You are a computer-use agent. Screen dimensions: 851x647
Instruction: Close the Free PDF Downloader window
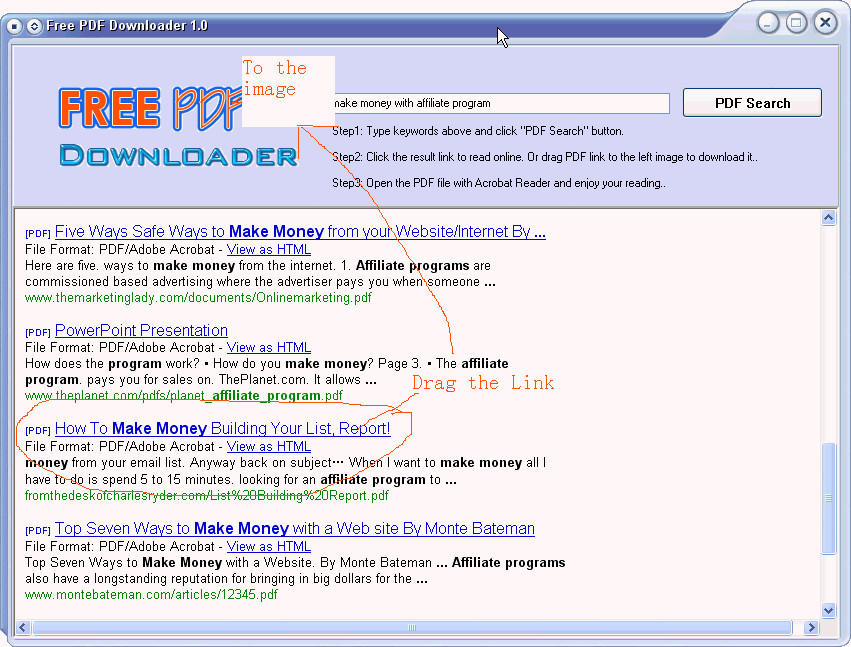click(825, 23)
